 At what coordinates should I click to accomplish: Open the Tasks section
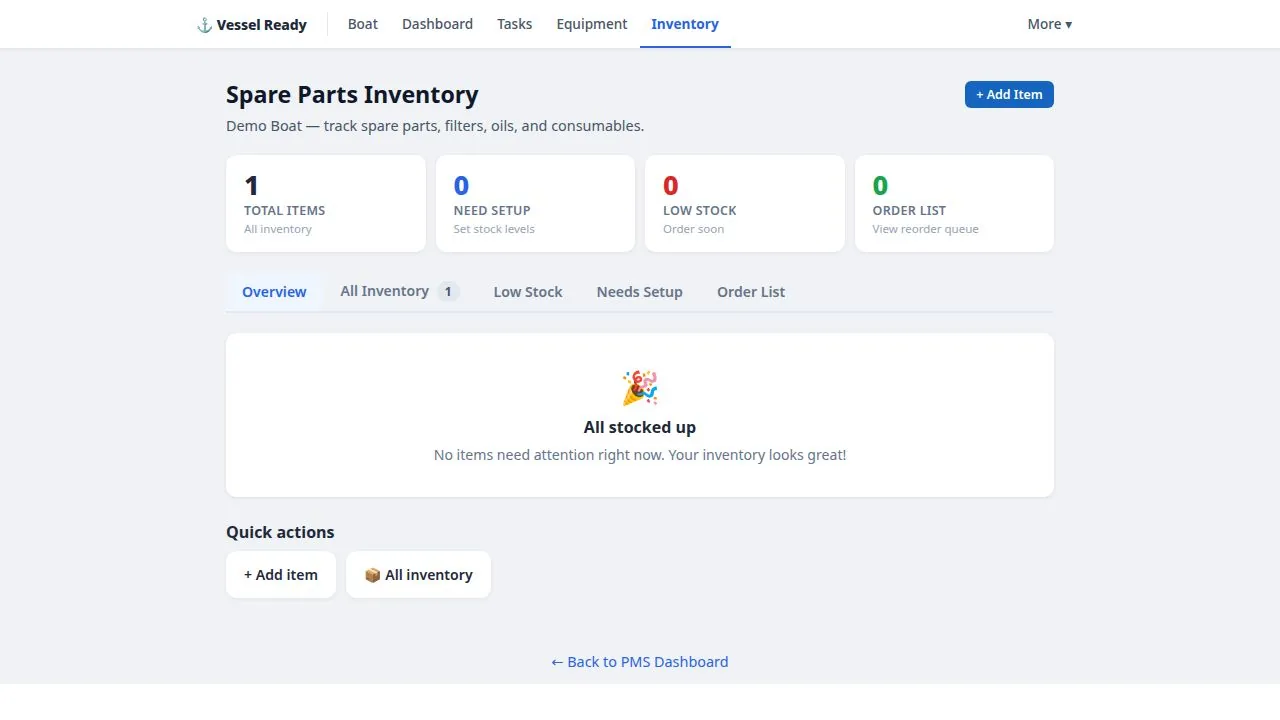(514, 24)
